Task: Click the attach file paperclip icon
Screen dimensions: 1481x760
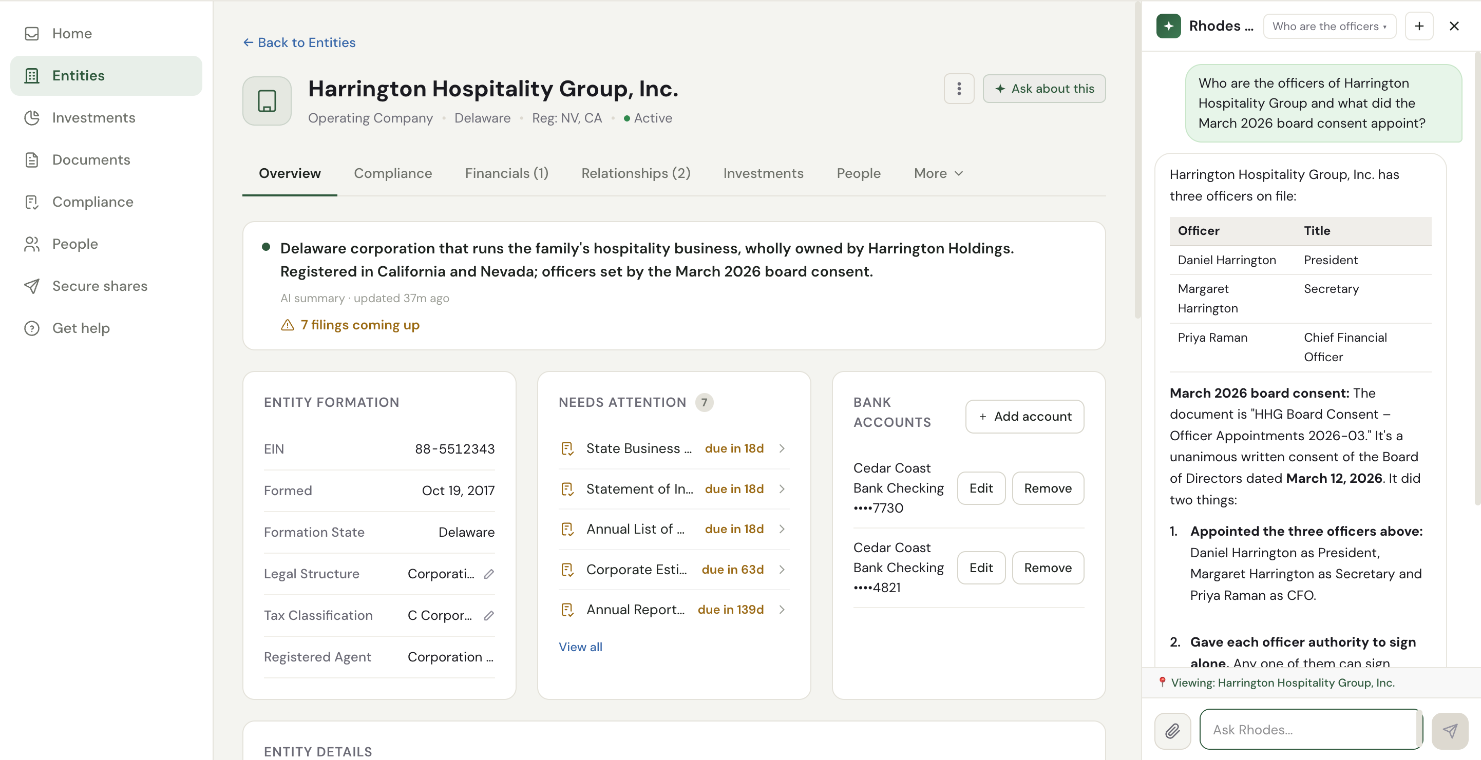Action: (x=1173, y=731)
